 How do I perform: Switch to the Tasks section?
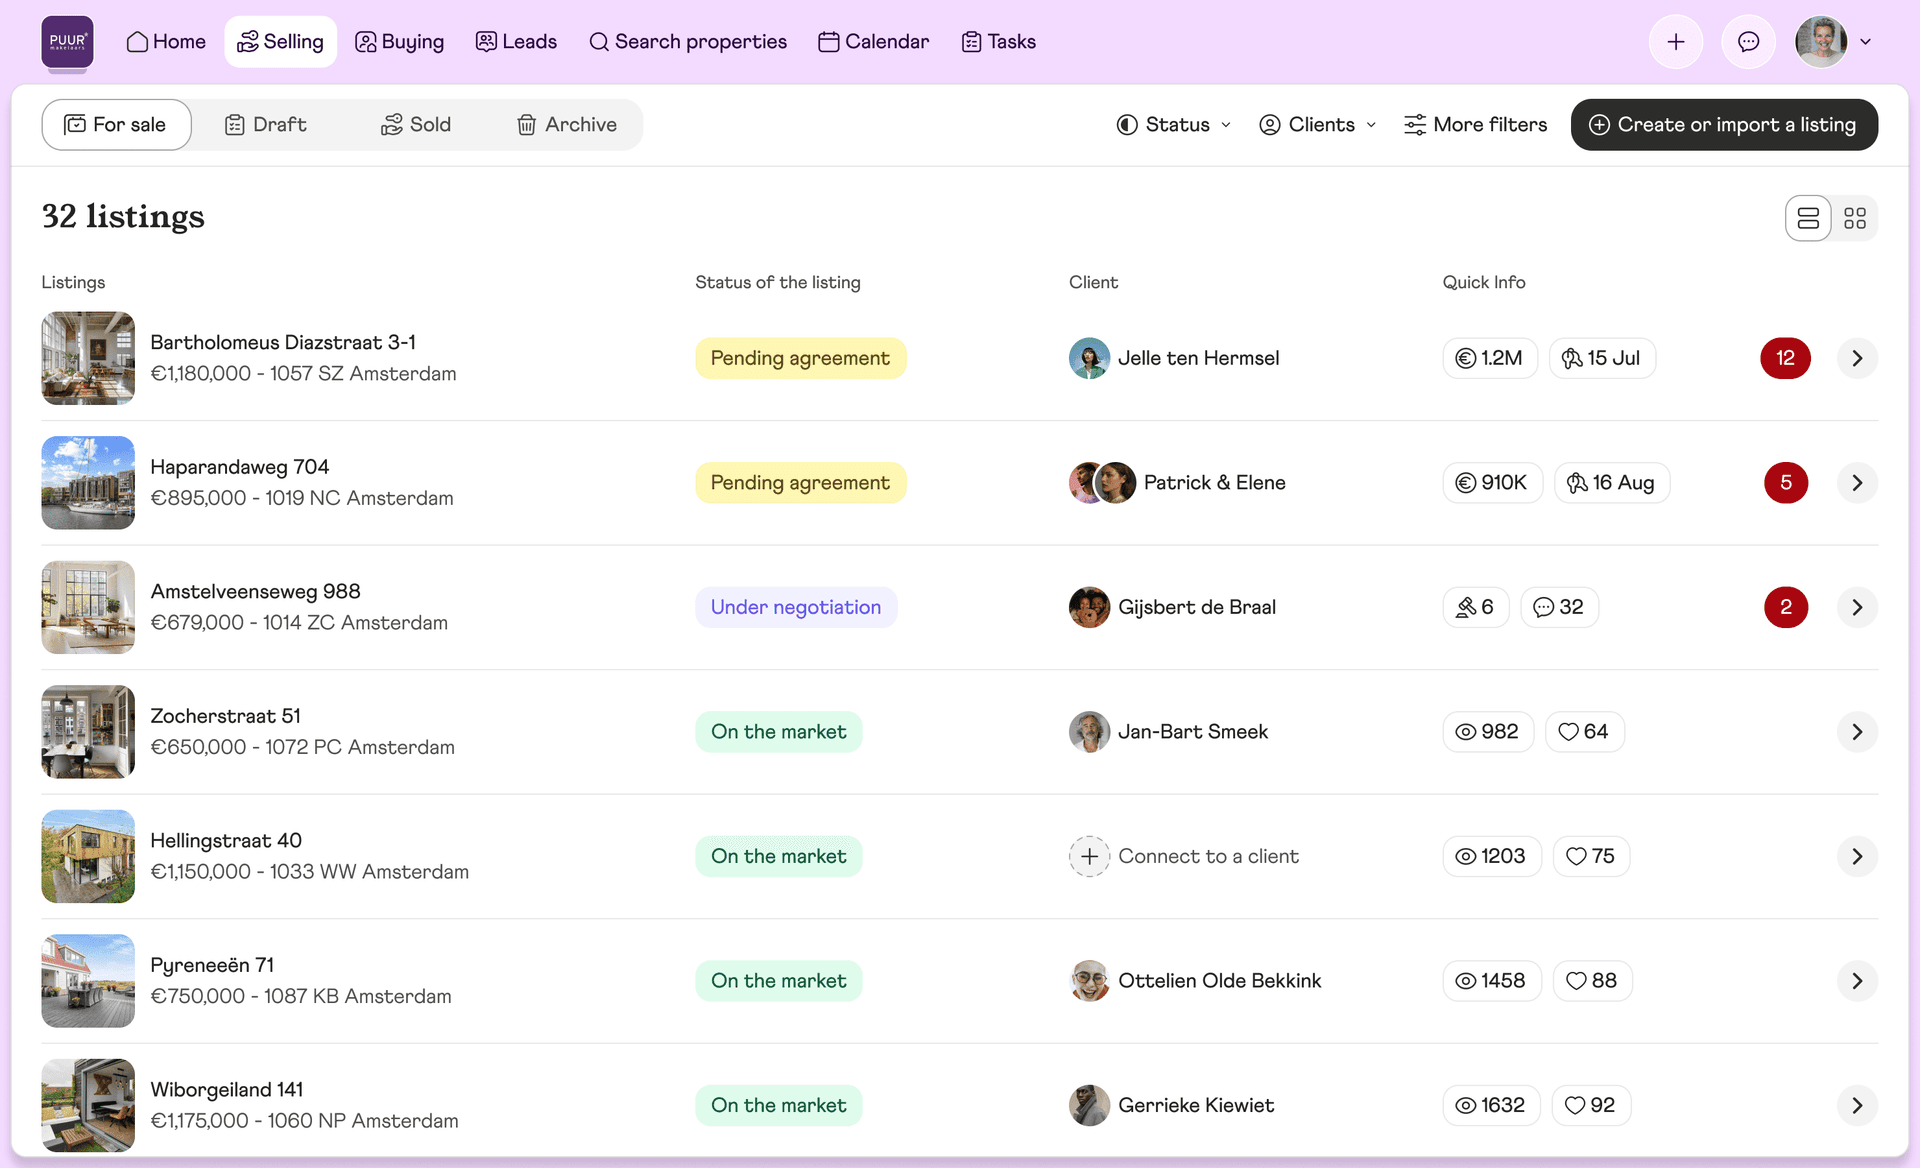pyautogui.click(x=998, y=41)
